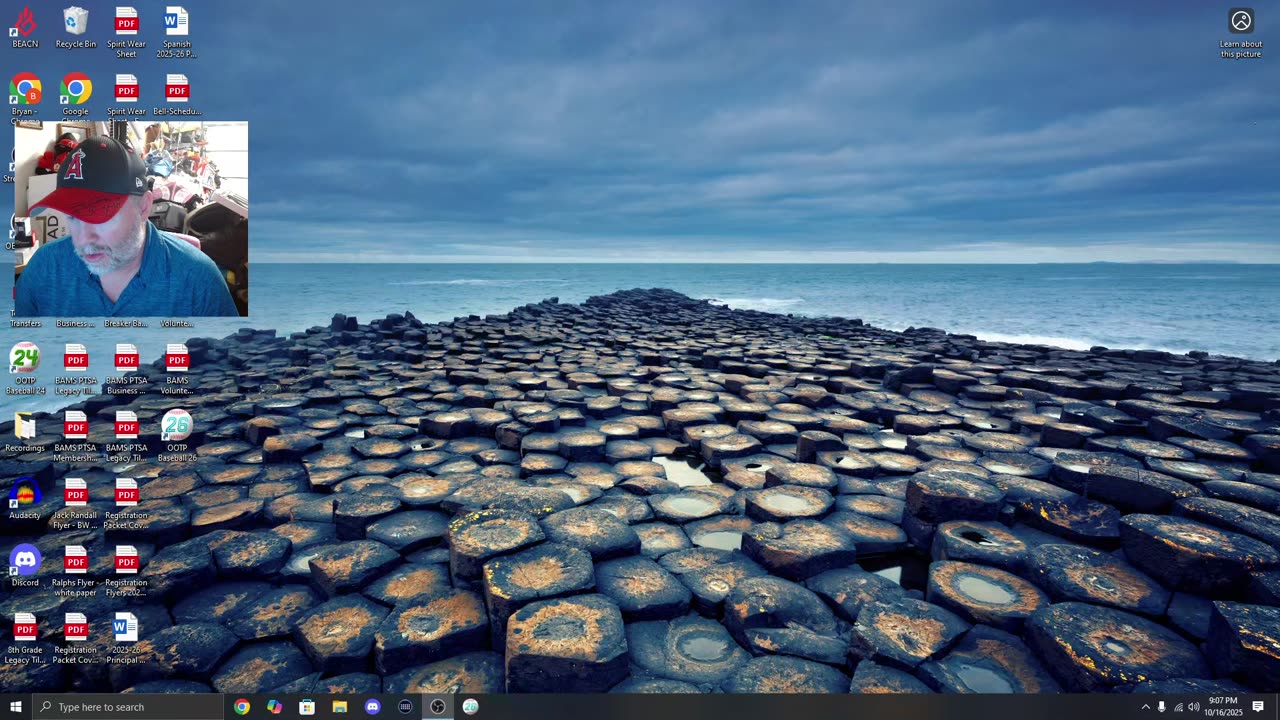The height and width of the screenshot is (720, 1280).
Task: Select the Spanish 2025-26 Word document
Action: tap(177, 33)
